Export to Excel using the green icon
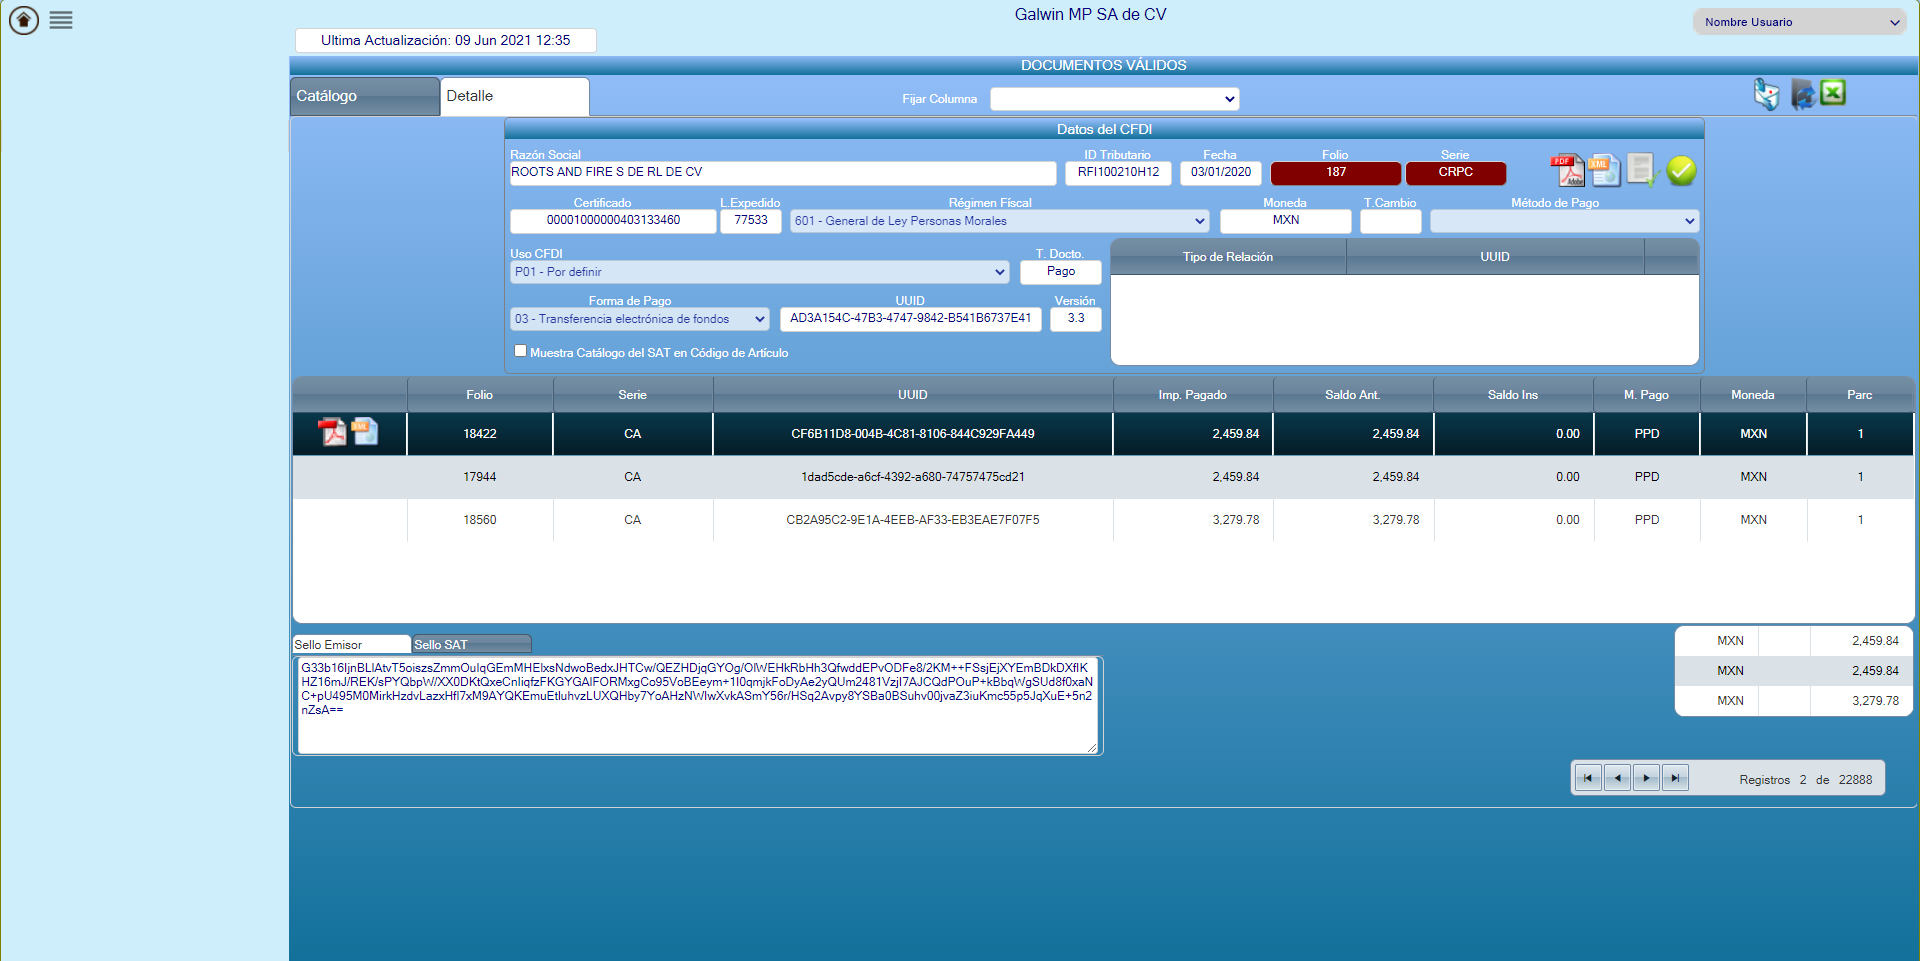 point(1833,93)
